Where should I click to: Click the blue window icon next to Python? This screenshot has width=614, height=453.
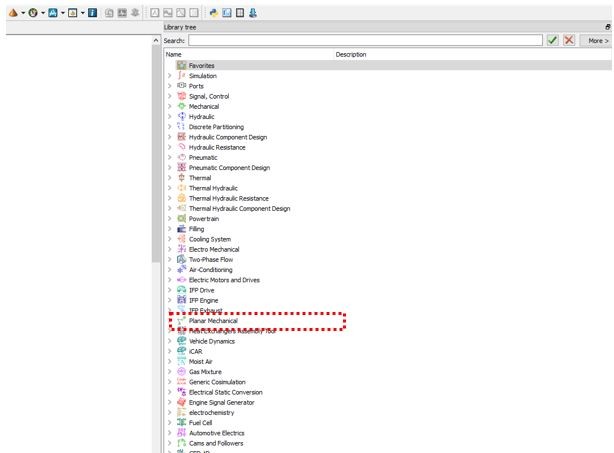pos(227,13)
